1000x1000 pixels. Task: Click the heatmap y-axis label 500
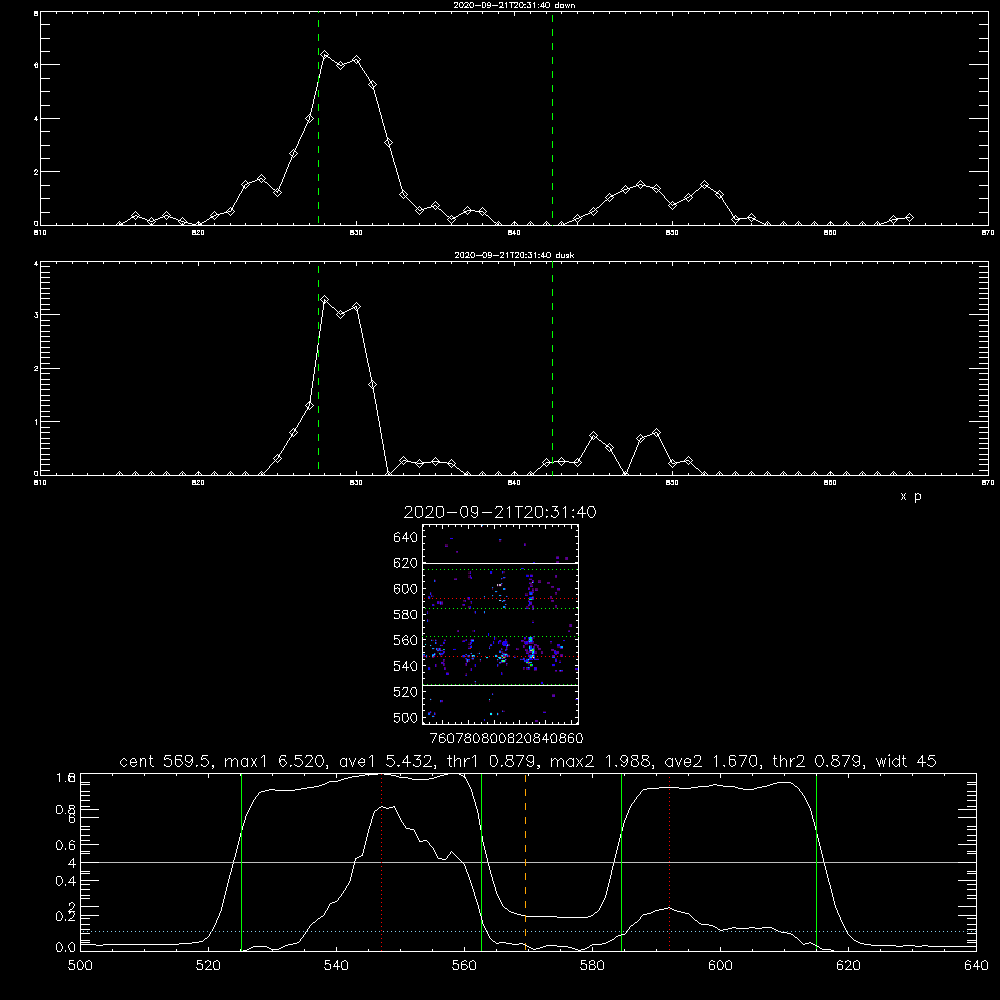pos(406,717)
